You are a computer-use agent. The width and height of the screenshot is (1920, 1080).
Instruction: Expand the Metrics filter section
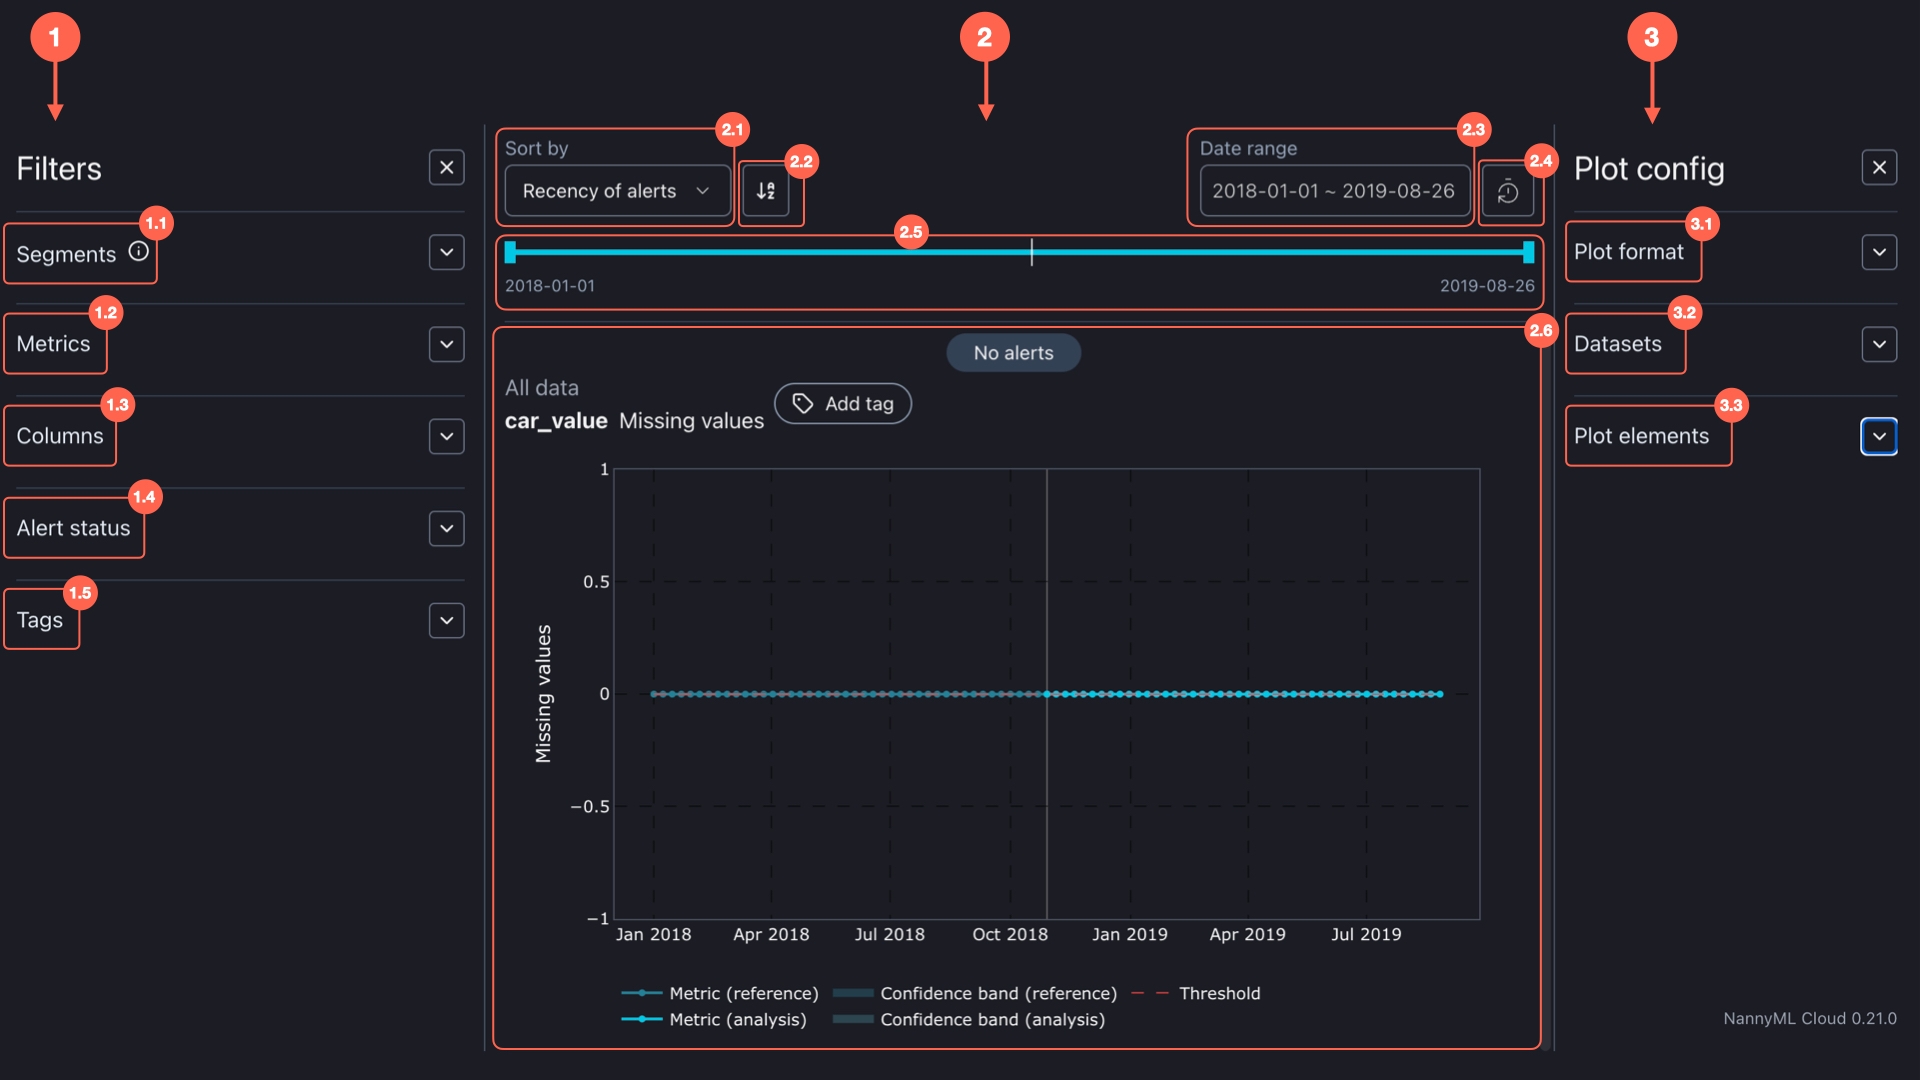[x=446, y=344]
